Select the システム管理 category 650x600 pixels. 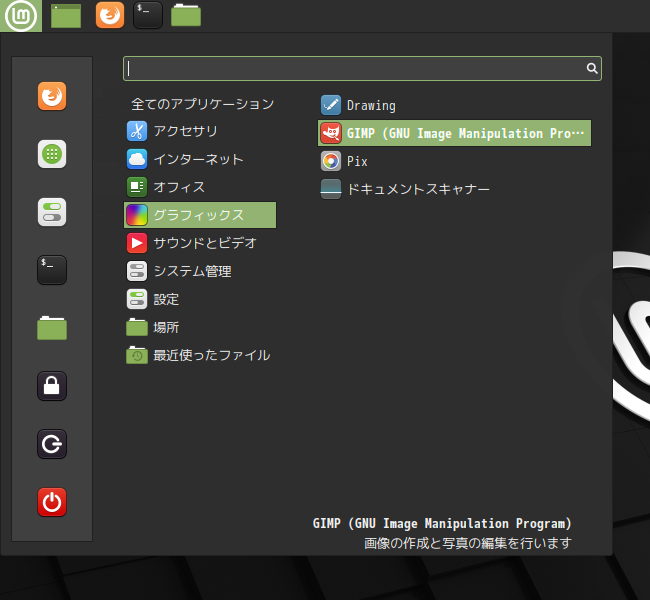coord(200,271)
